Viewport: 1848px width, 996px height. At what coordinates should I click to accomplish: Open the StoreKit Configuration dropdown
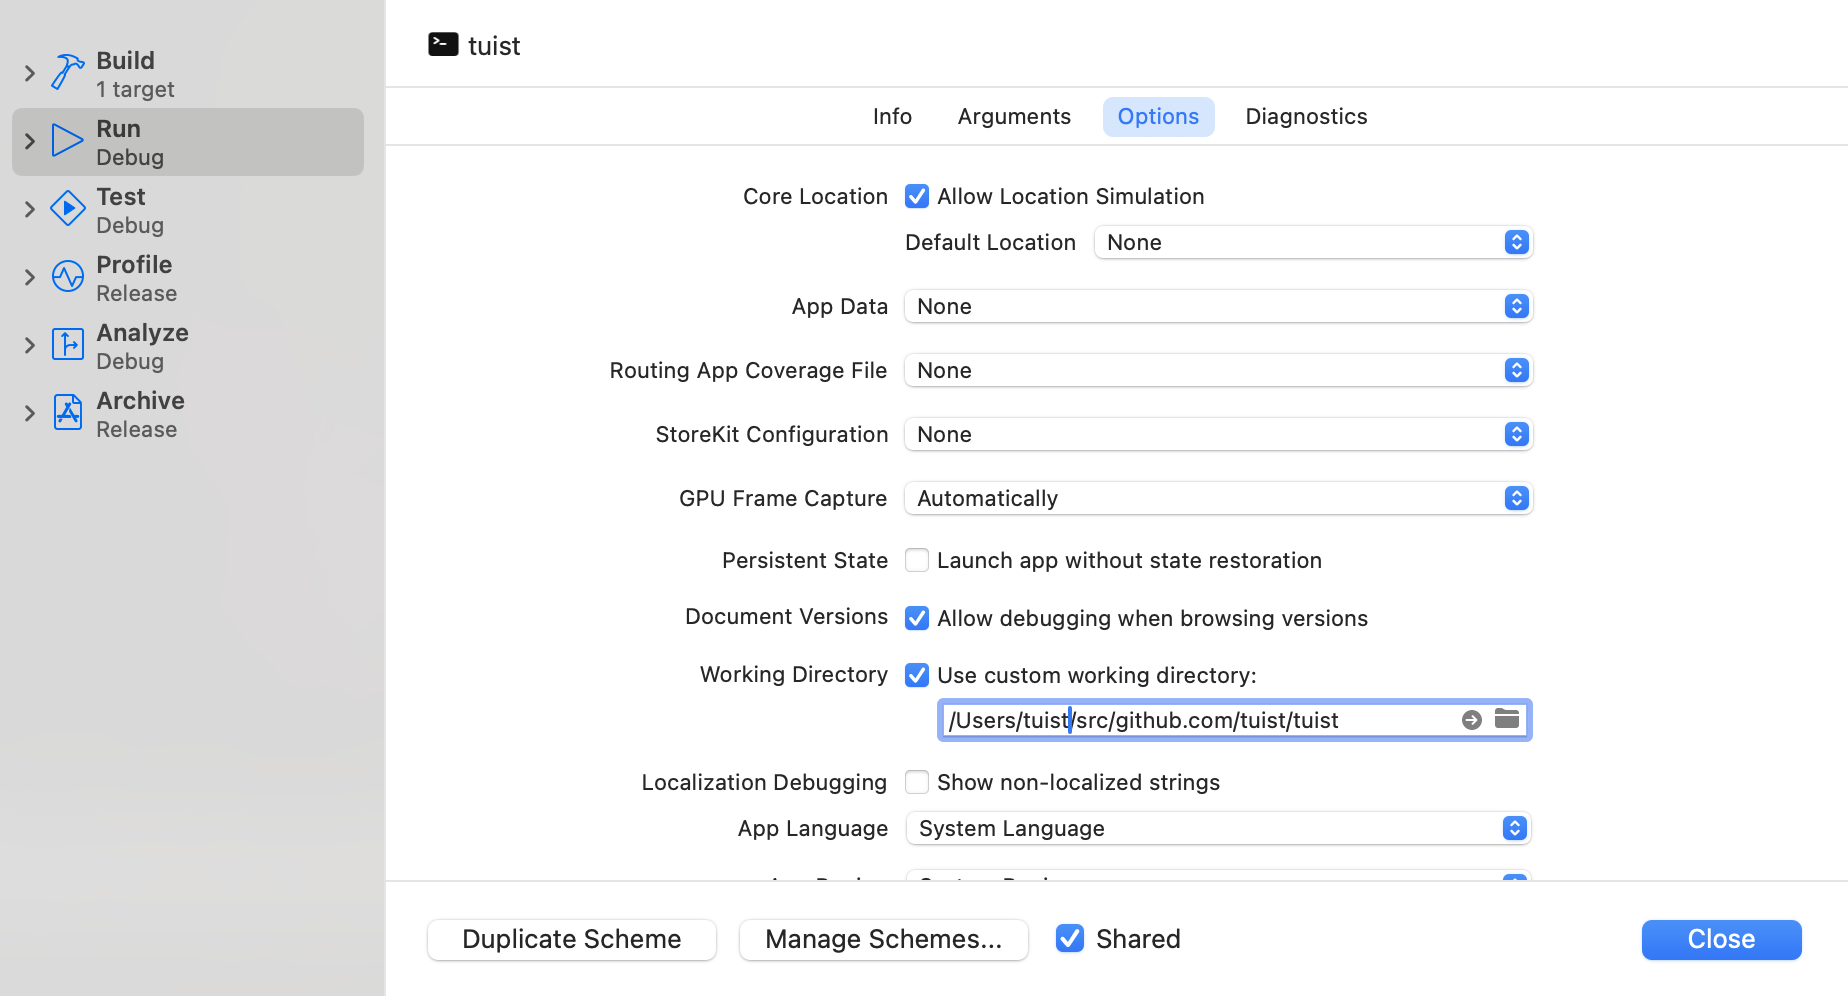(1217, 434)
